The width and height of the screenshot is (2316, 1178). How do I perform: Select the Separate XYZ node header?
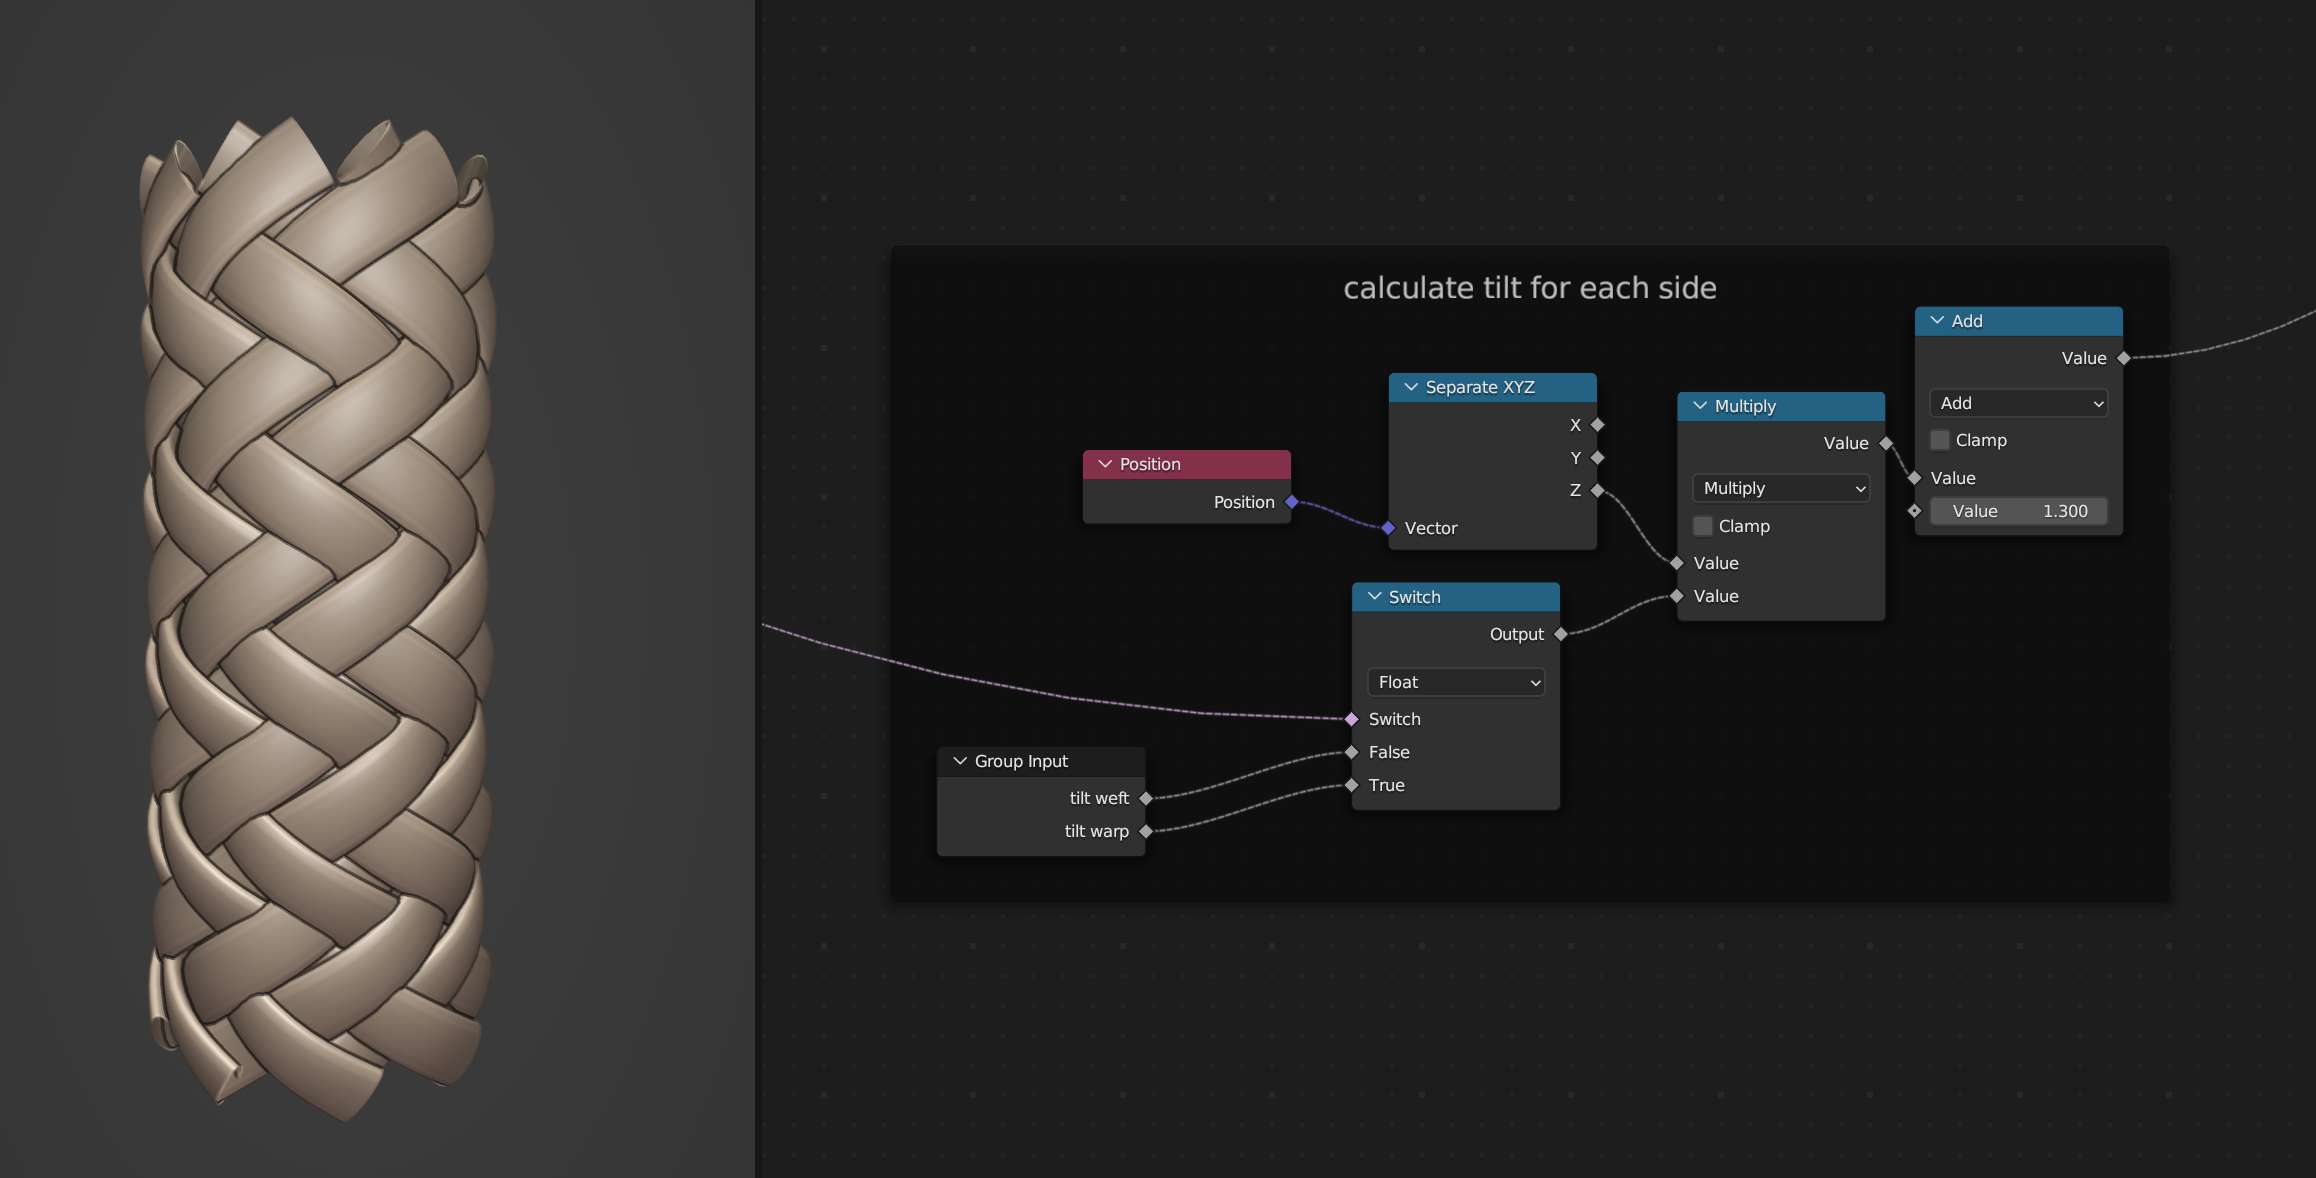pos(1492,387)
